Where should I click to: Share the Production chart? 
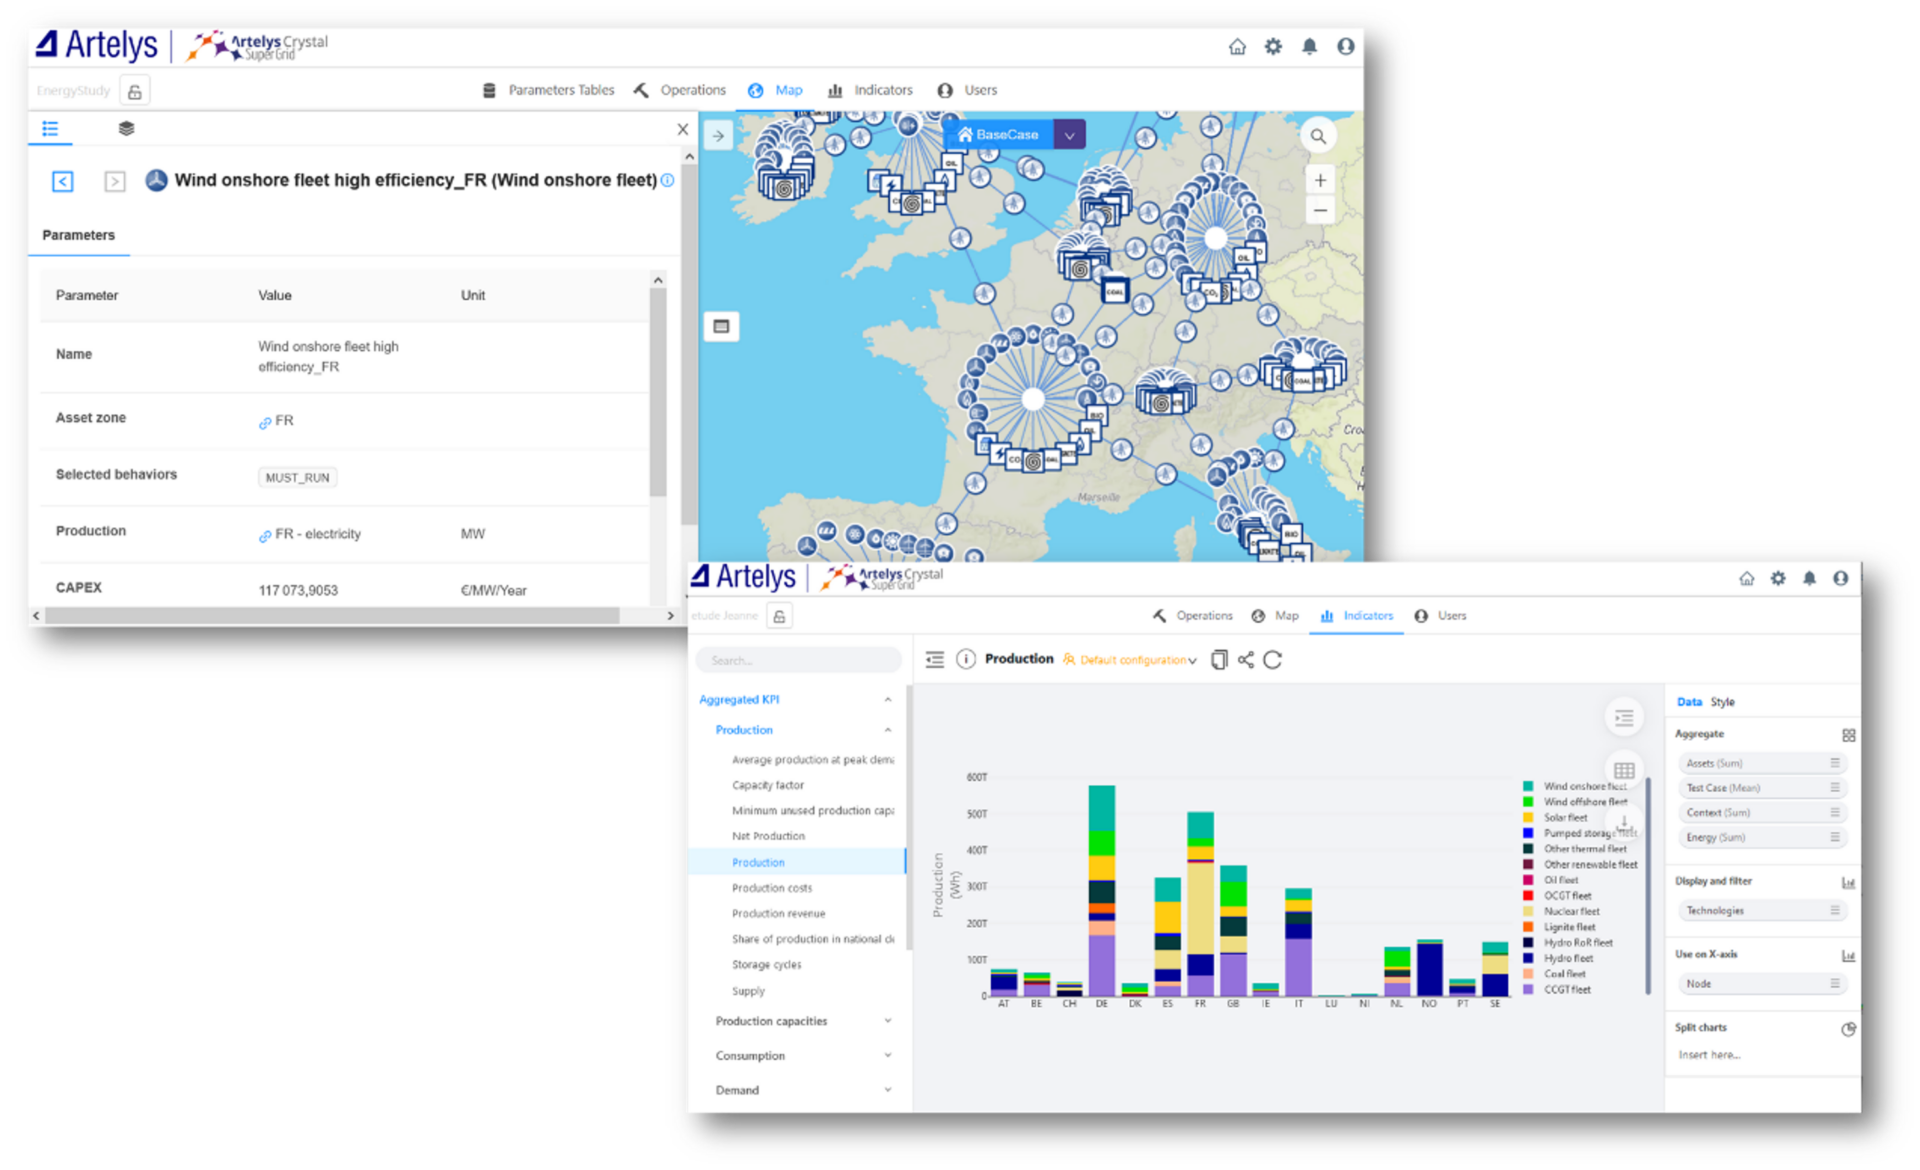click(x=1246, y=659)
